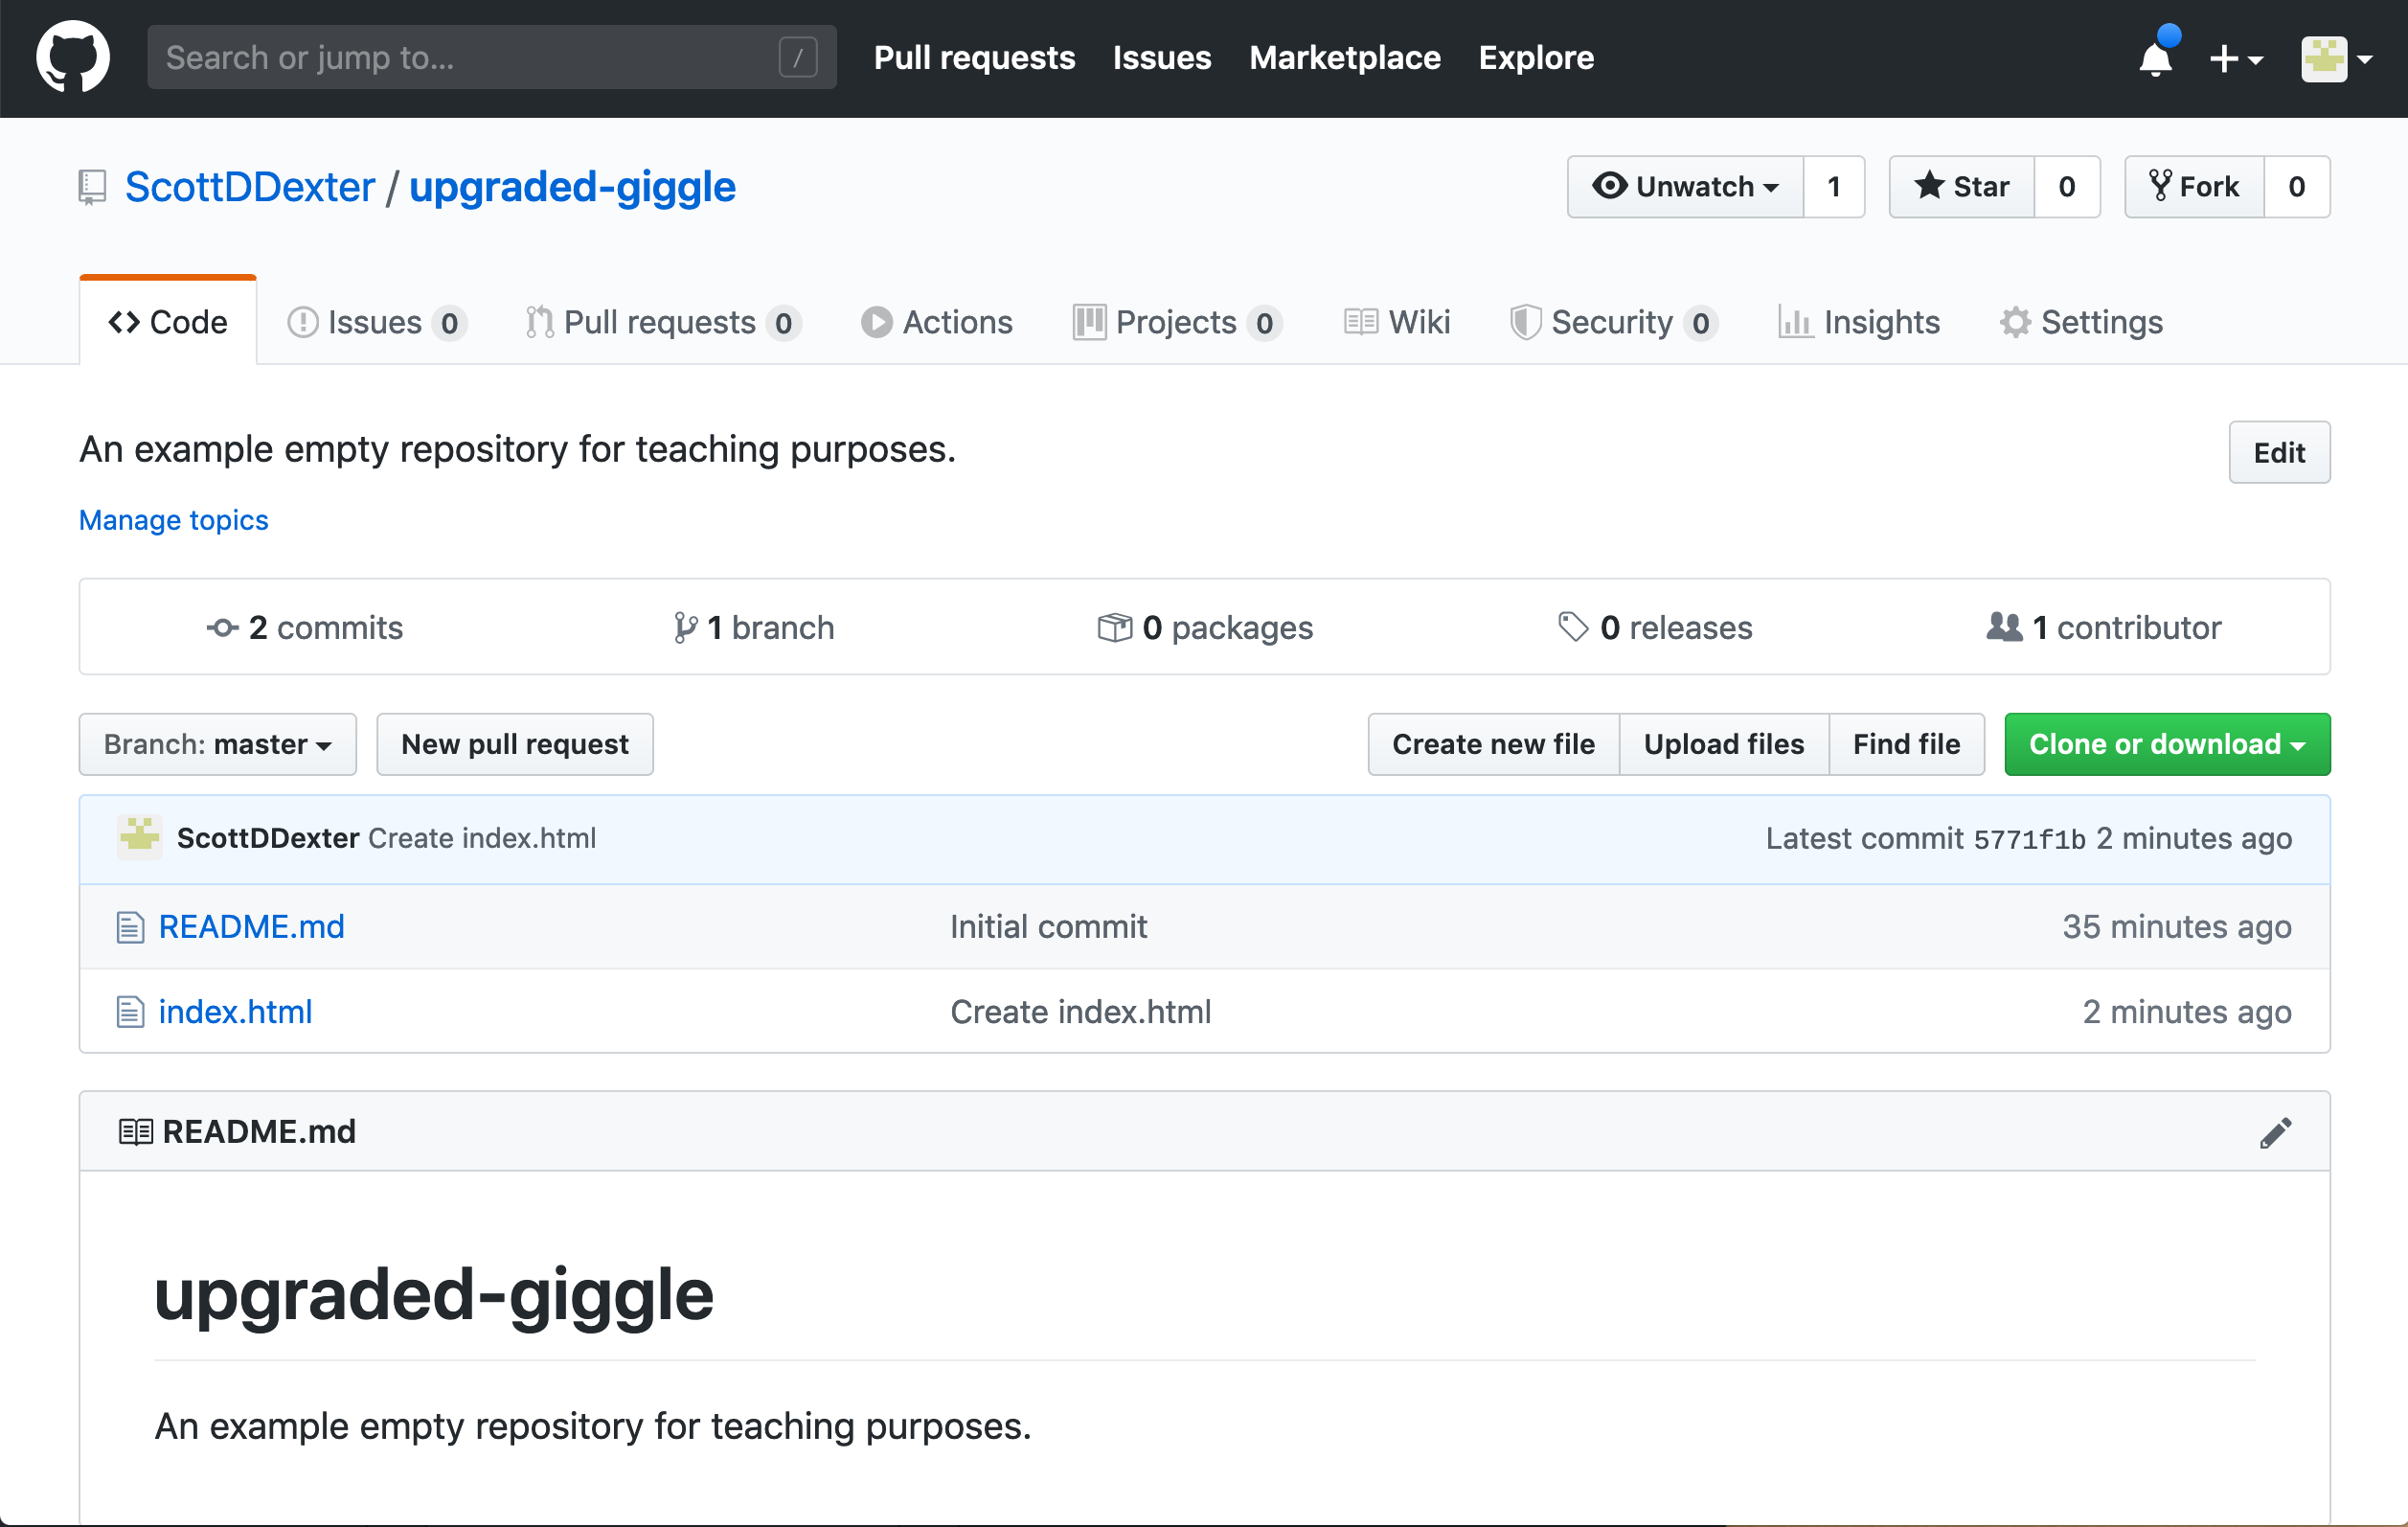Switch to the Settings tab

[x=2081, y=322]
